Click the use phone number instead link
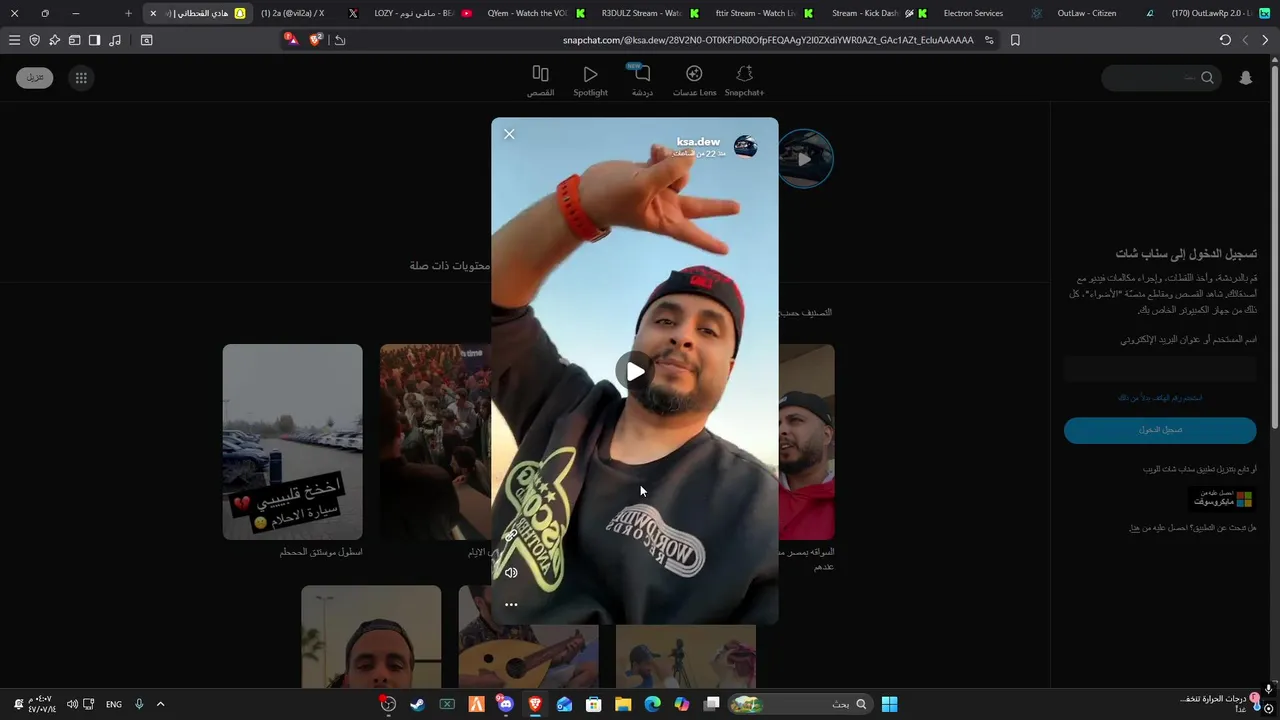Viewport: 1280px width, 720px height. pyautogui.click(x=1160, y=398)
